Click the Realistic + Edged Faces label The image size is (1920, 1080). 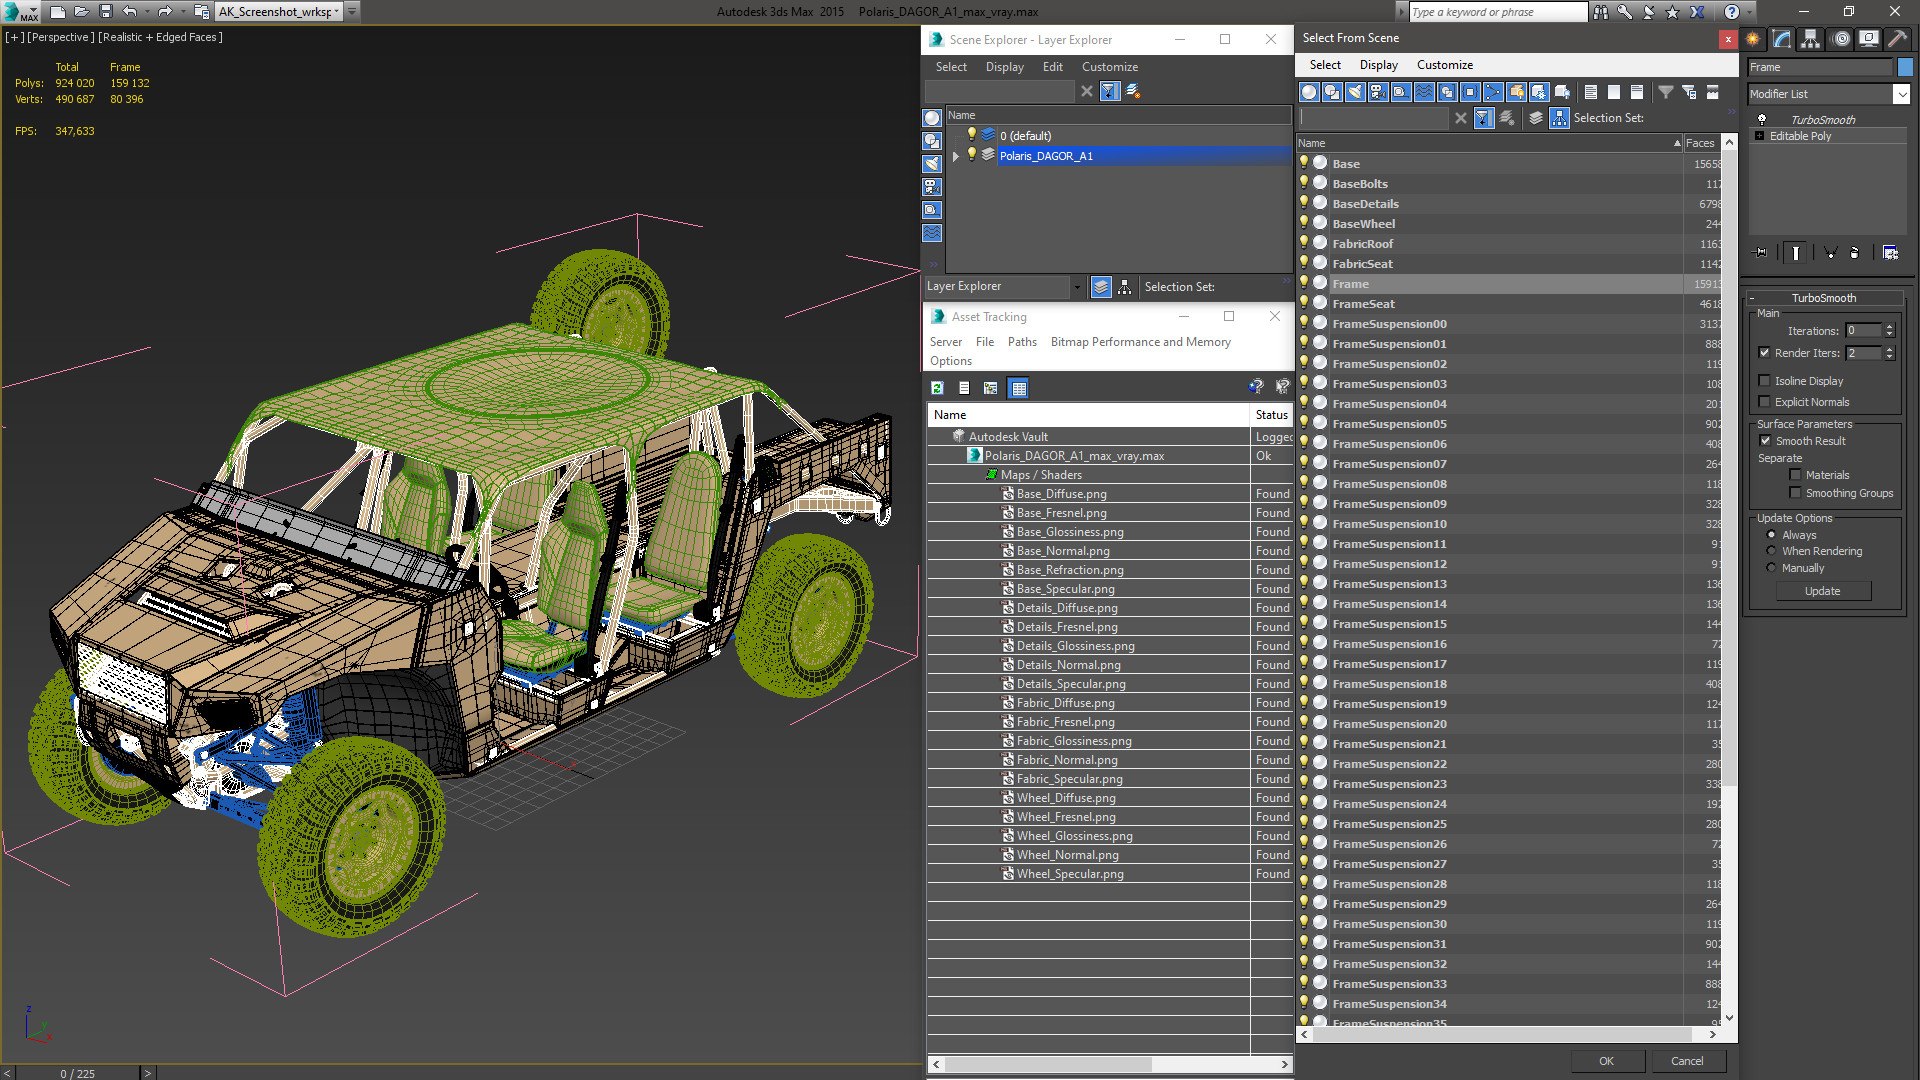pos(160,37)
